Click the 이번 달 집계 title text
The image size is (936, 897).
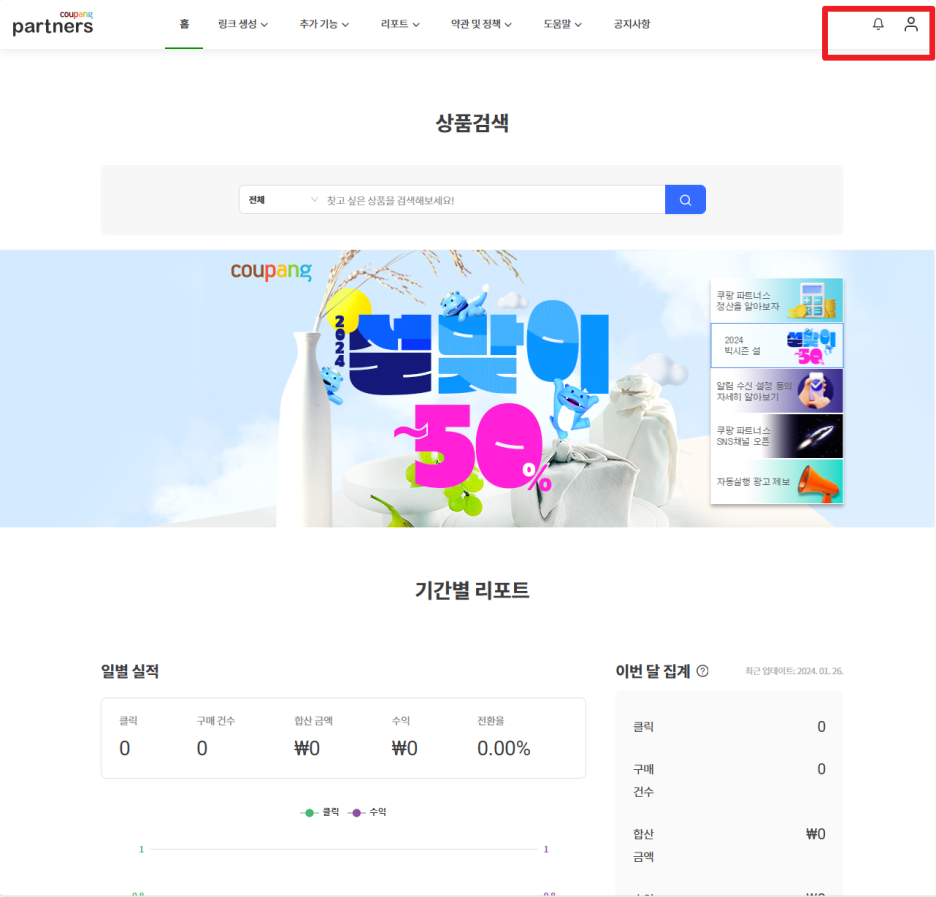tap(652, 671)
